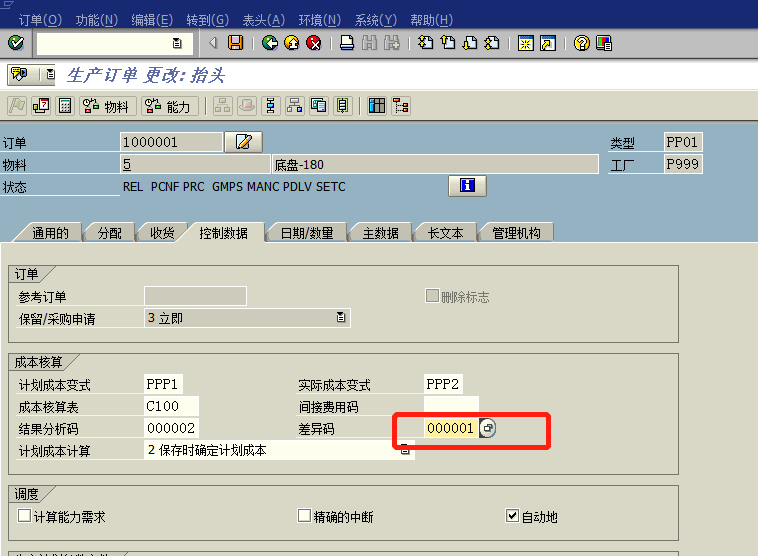Image resolution: width=758 pixels, height=556 pixels.
Task: Open the 功能(N) menu
Action: (x=97, y=20)
